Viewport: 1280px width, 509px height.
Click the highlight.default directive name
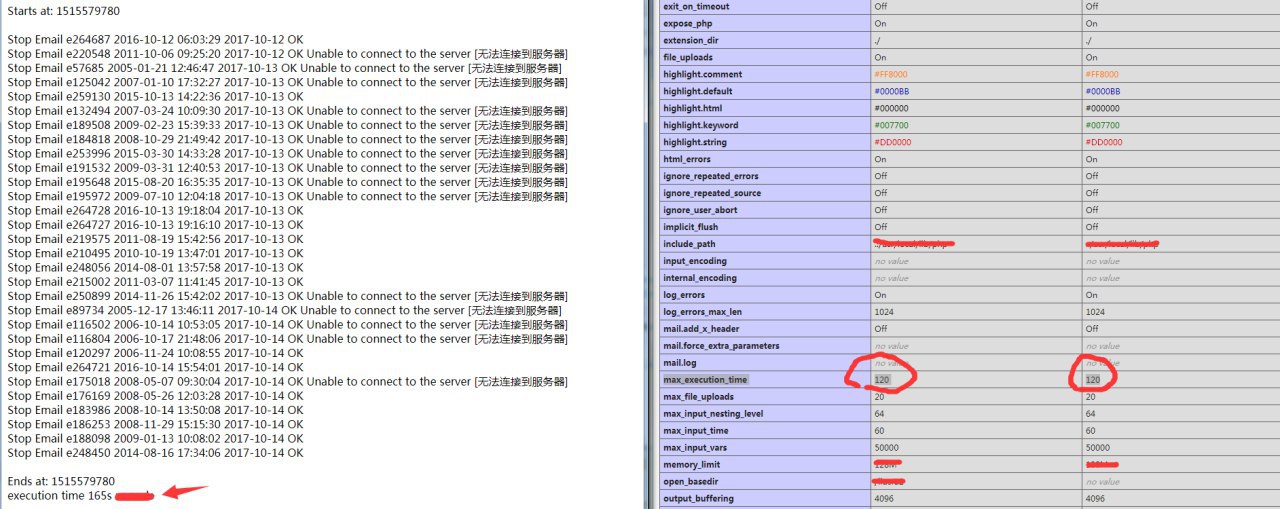[700, 91]
